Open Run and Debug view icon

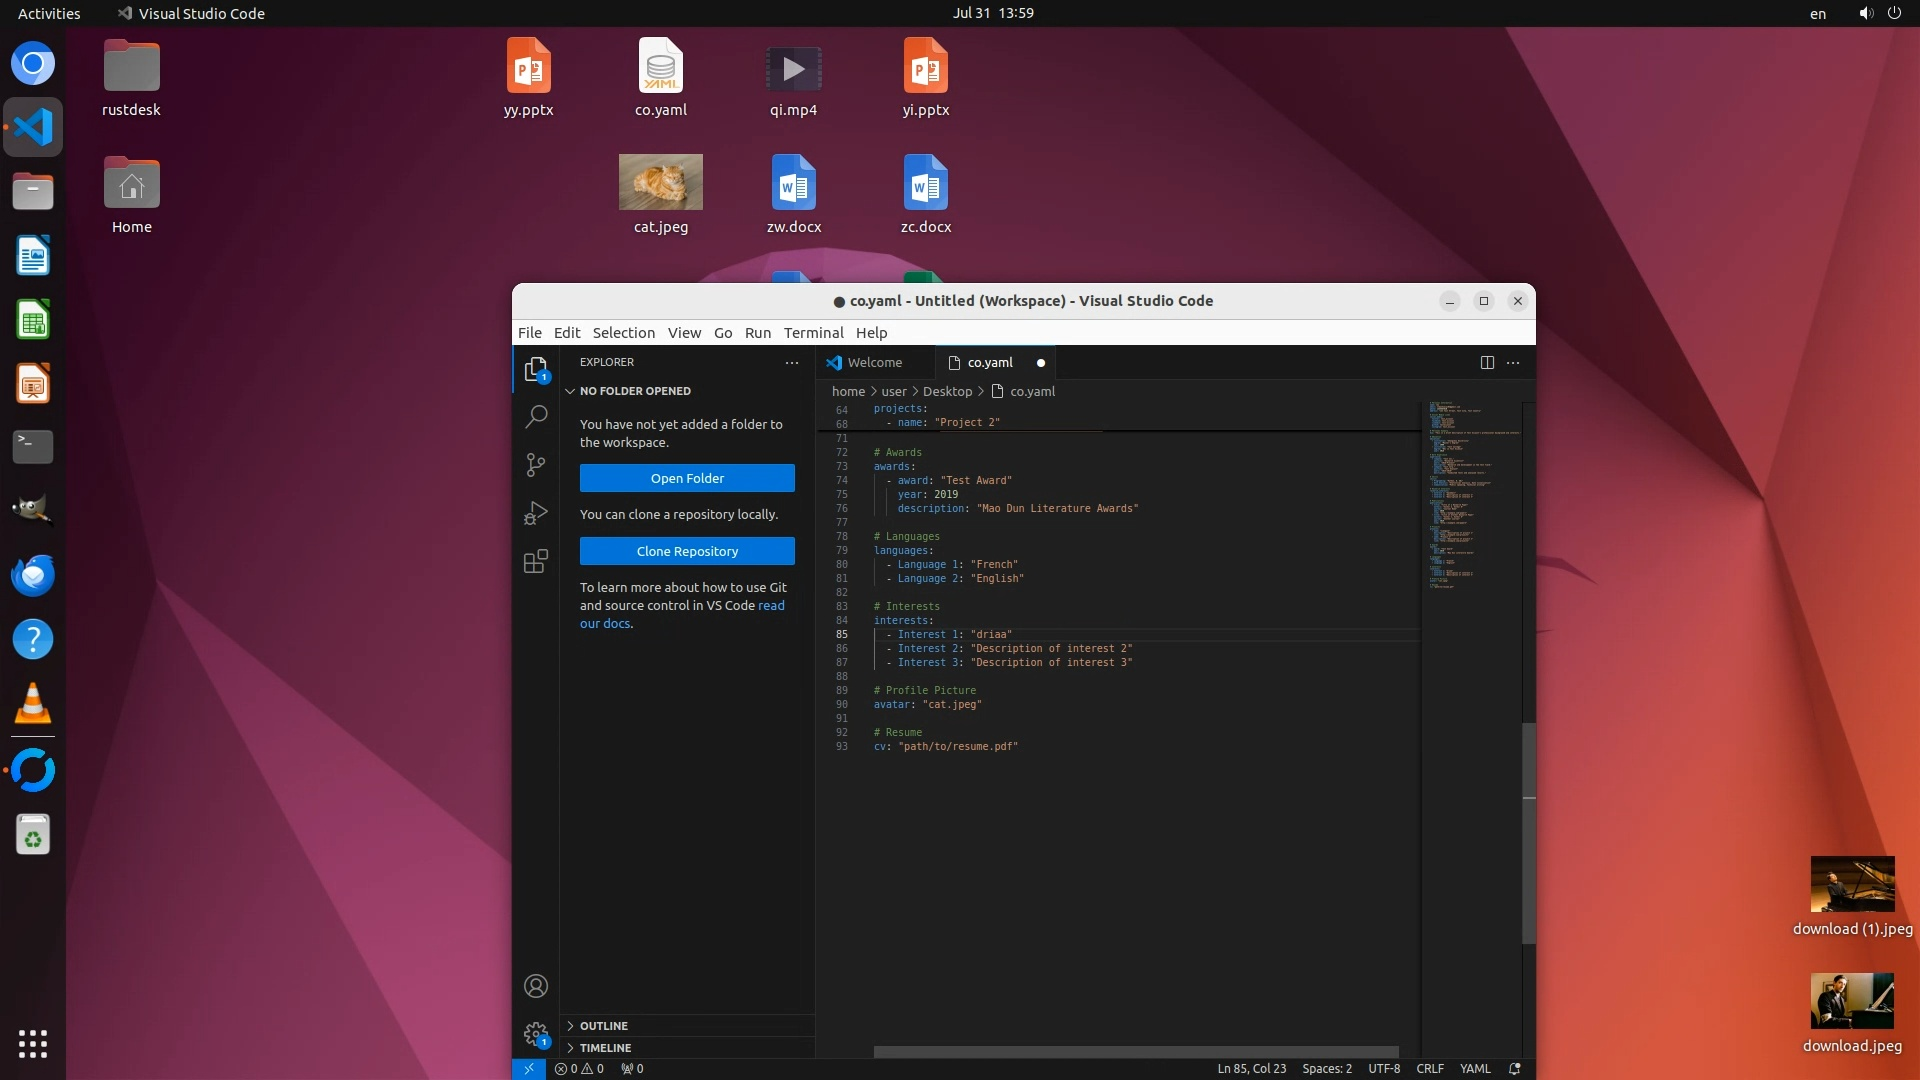(x=536, y=513)
